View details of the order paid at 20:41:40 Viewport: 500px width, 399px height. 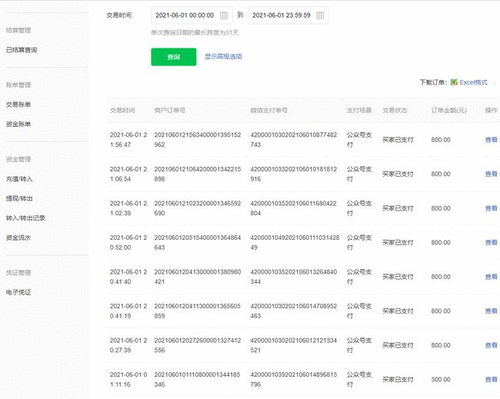tap(491, 277)
